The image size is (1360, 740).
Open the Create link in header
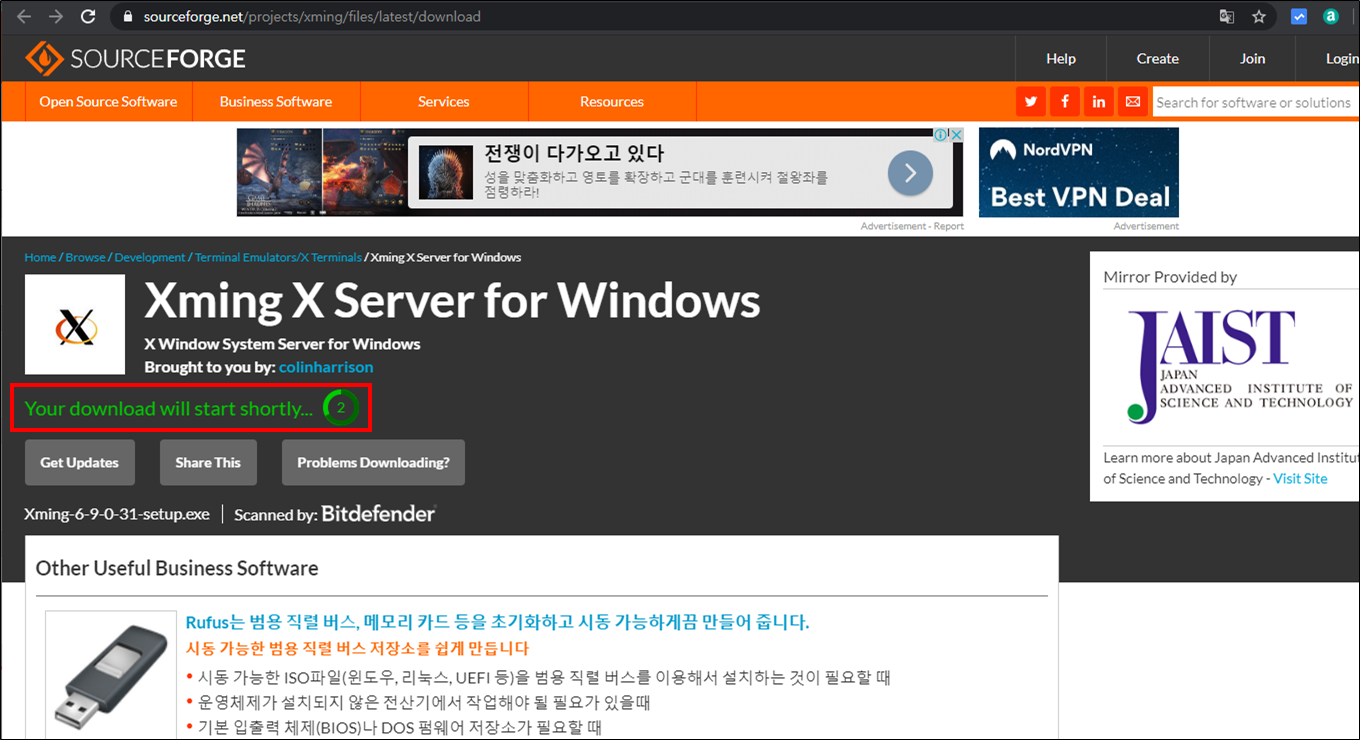pyautogui.click(x=1158, y=59)
